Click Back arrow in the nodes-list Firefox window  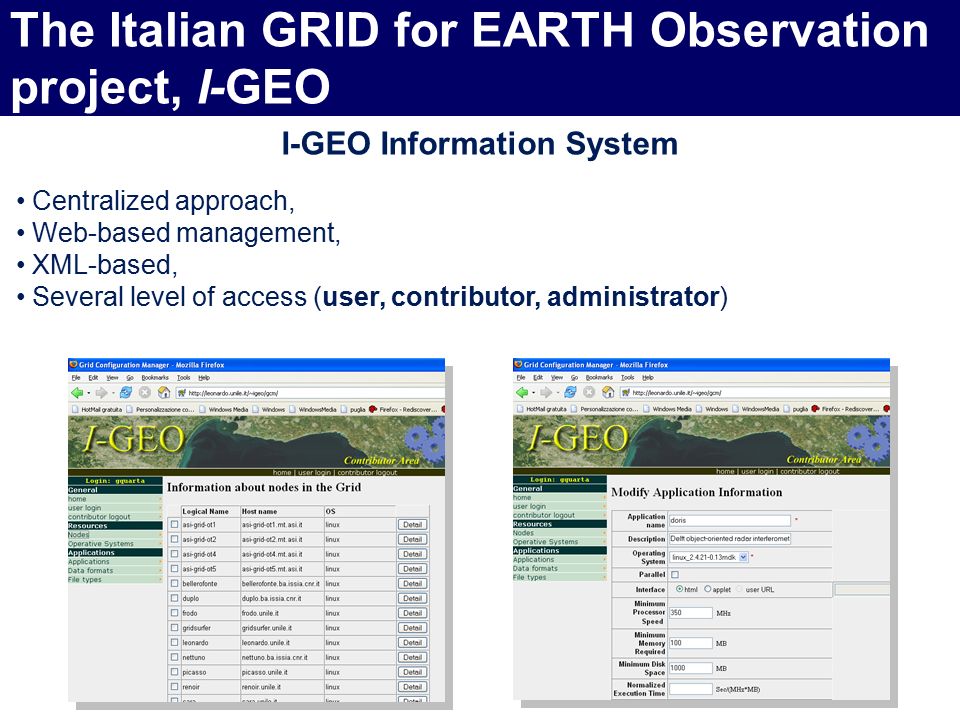(x=77, y=392)
